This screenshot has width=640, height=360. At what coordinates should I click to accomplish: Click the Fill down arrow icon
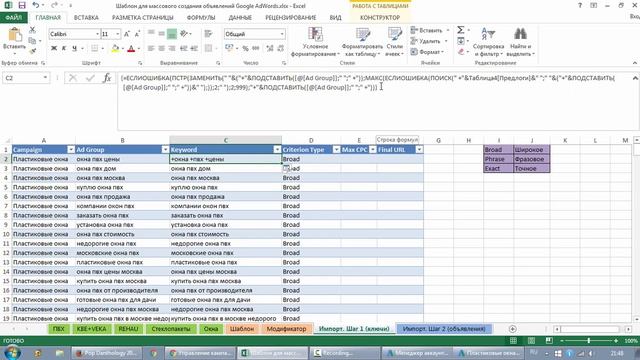click(461, 41)
